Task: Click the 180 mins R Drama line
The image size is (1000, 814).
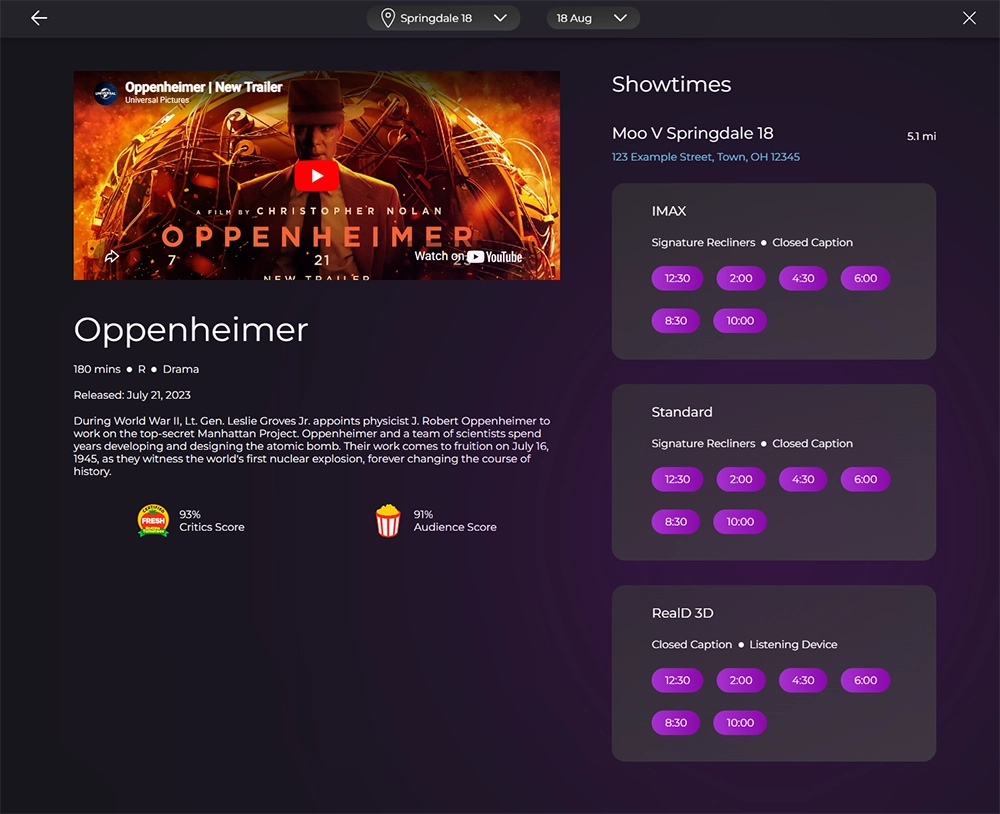Action: (x=136, y=369)
